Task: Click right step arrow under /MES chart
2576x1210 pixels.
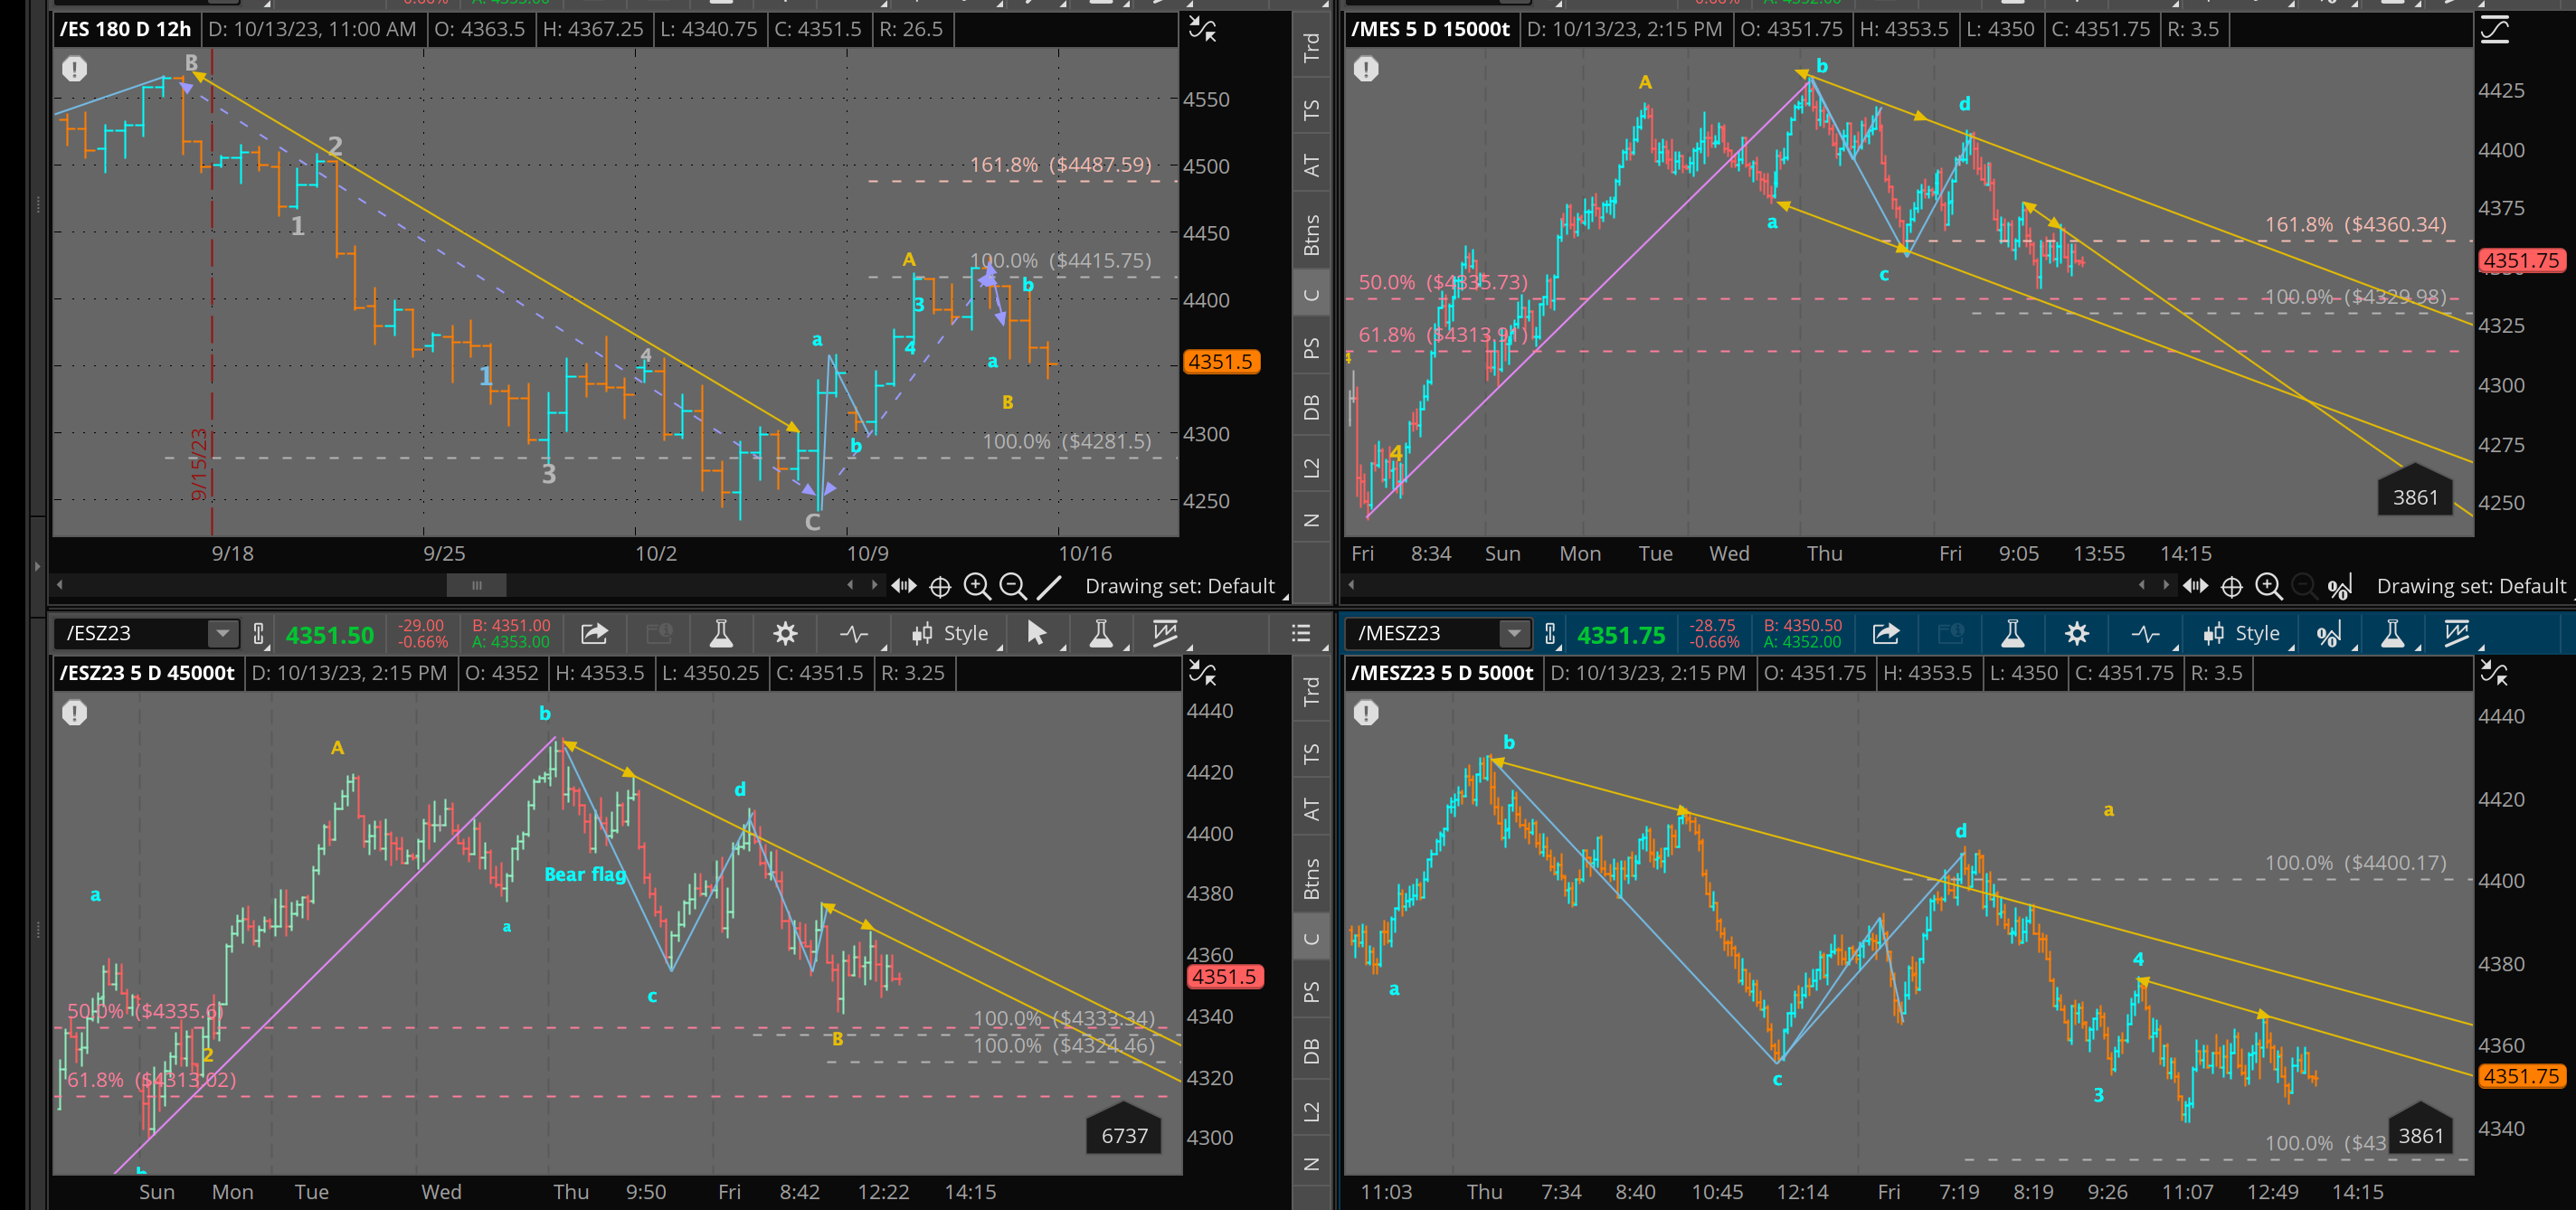Action: click(x=2166, y=585)
